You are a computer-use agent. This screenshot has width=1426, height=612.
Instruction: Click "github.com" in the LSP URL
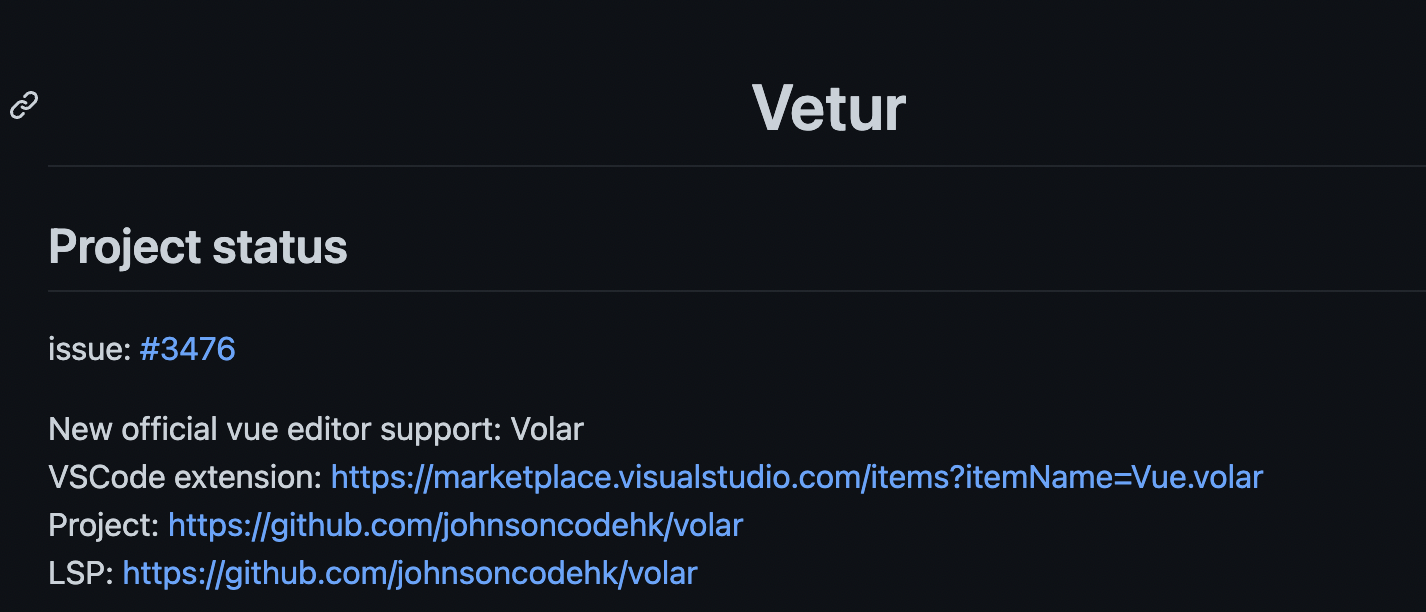tap(307, 573)
